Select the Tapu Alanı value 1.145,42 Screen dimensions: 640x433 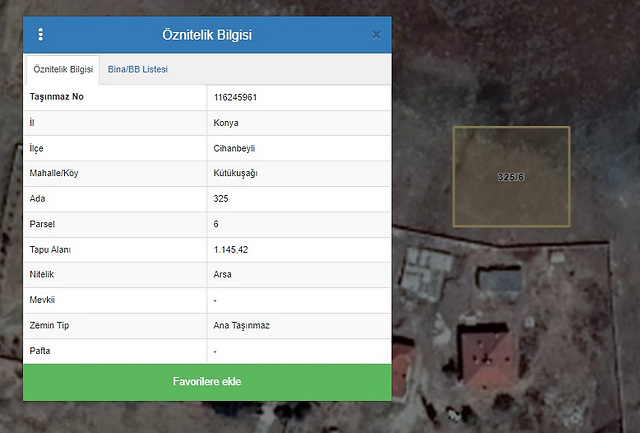[231, 249]
